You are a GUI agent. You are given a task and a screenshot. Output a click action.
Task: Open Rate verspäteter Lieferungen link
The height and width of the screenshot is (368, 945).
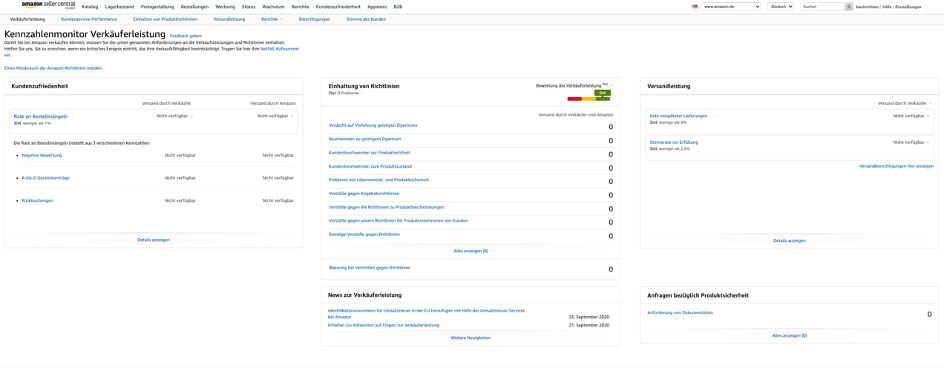678,116
